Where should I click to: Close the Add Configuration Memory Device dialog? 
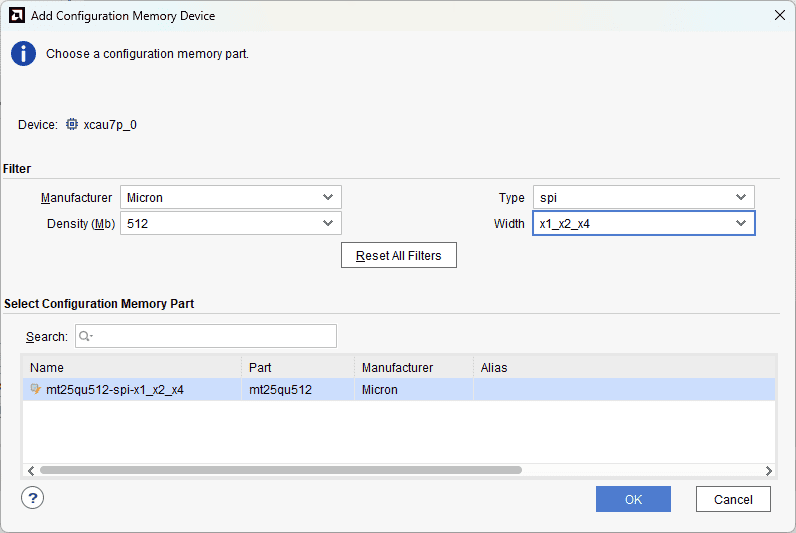pos(779,15)
